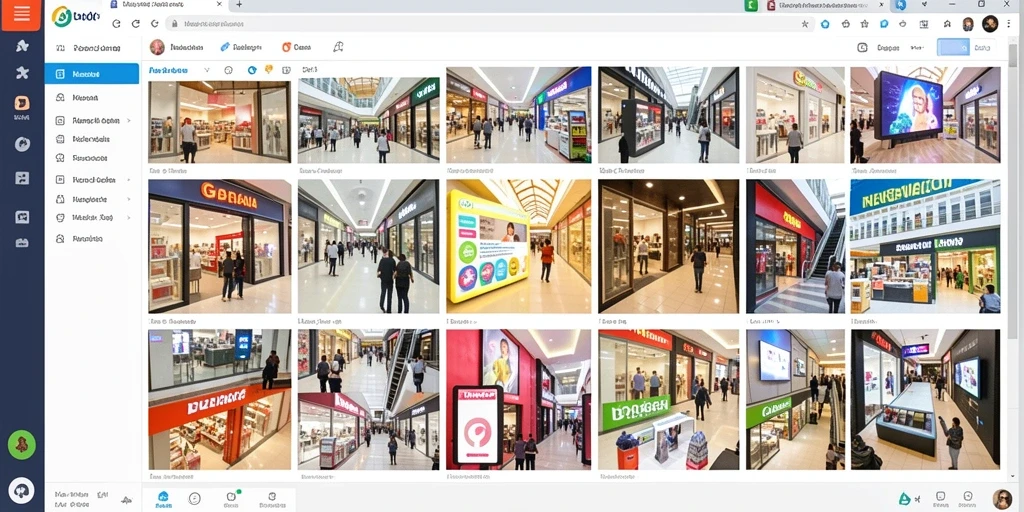1024x512 pixels.
Task: Click the green triangle icon at bottom right
Action: (x=904, y=498)
